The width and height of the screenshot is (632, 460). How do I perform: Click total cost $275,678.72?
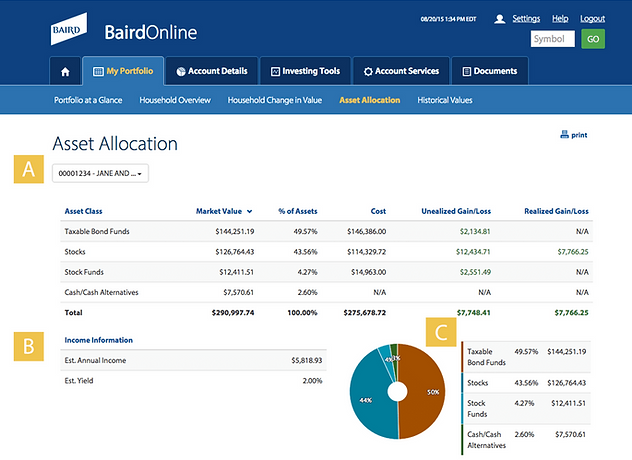tap(364, 312)
